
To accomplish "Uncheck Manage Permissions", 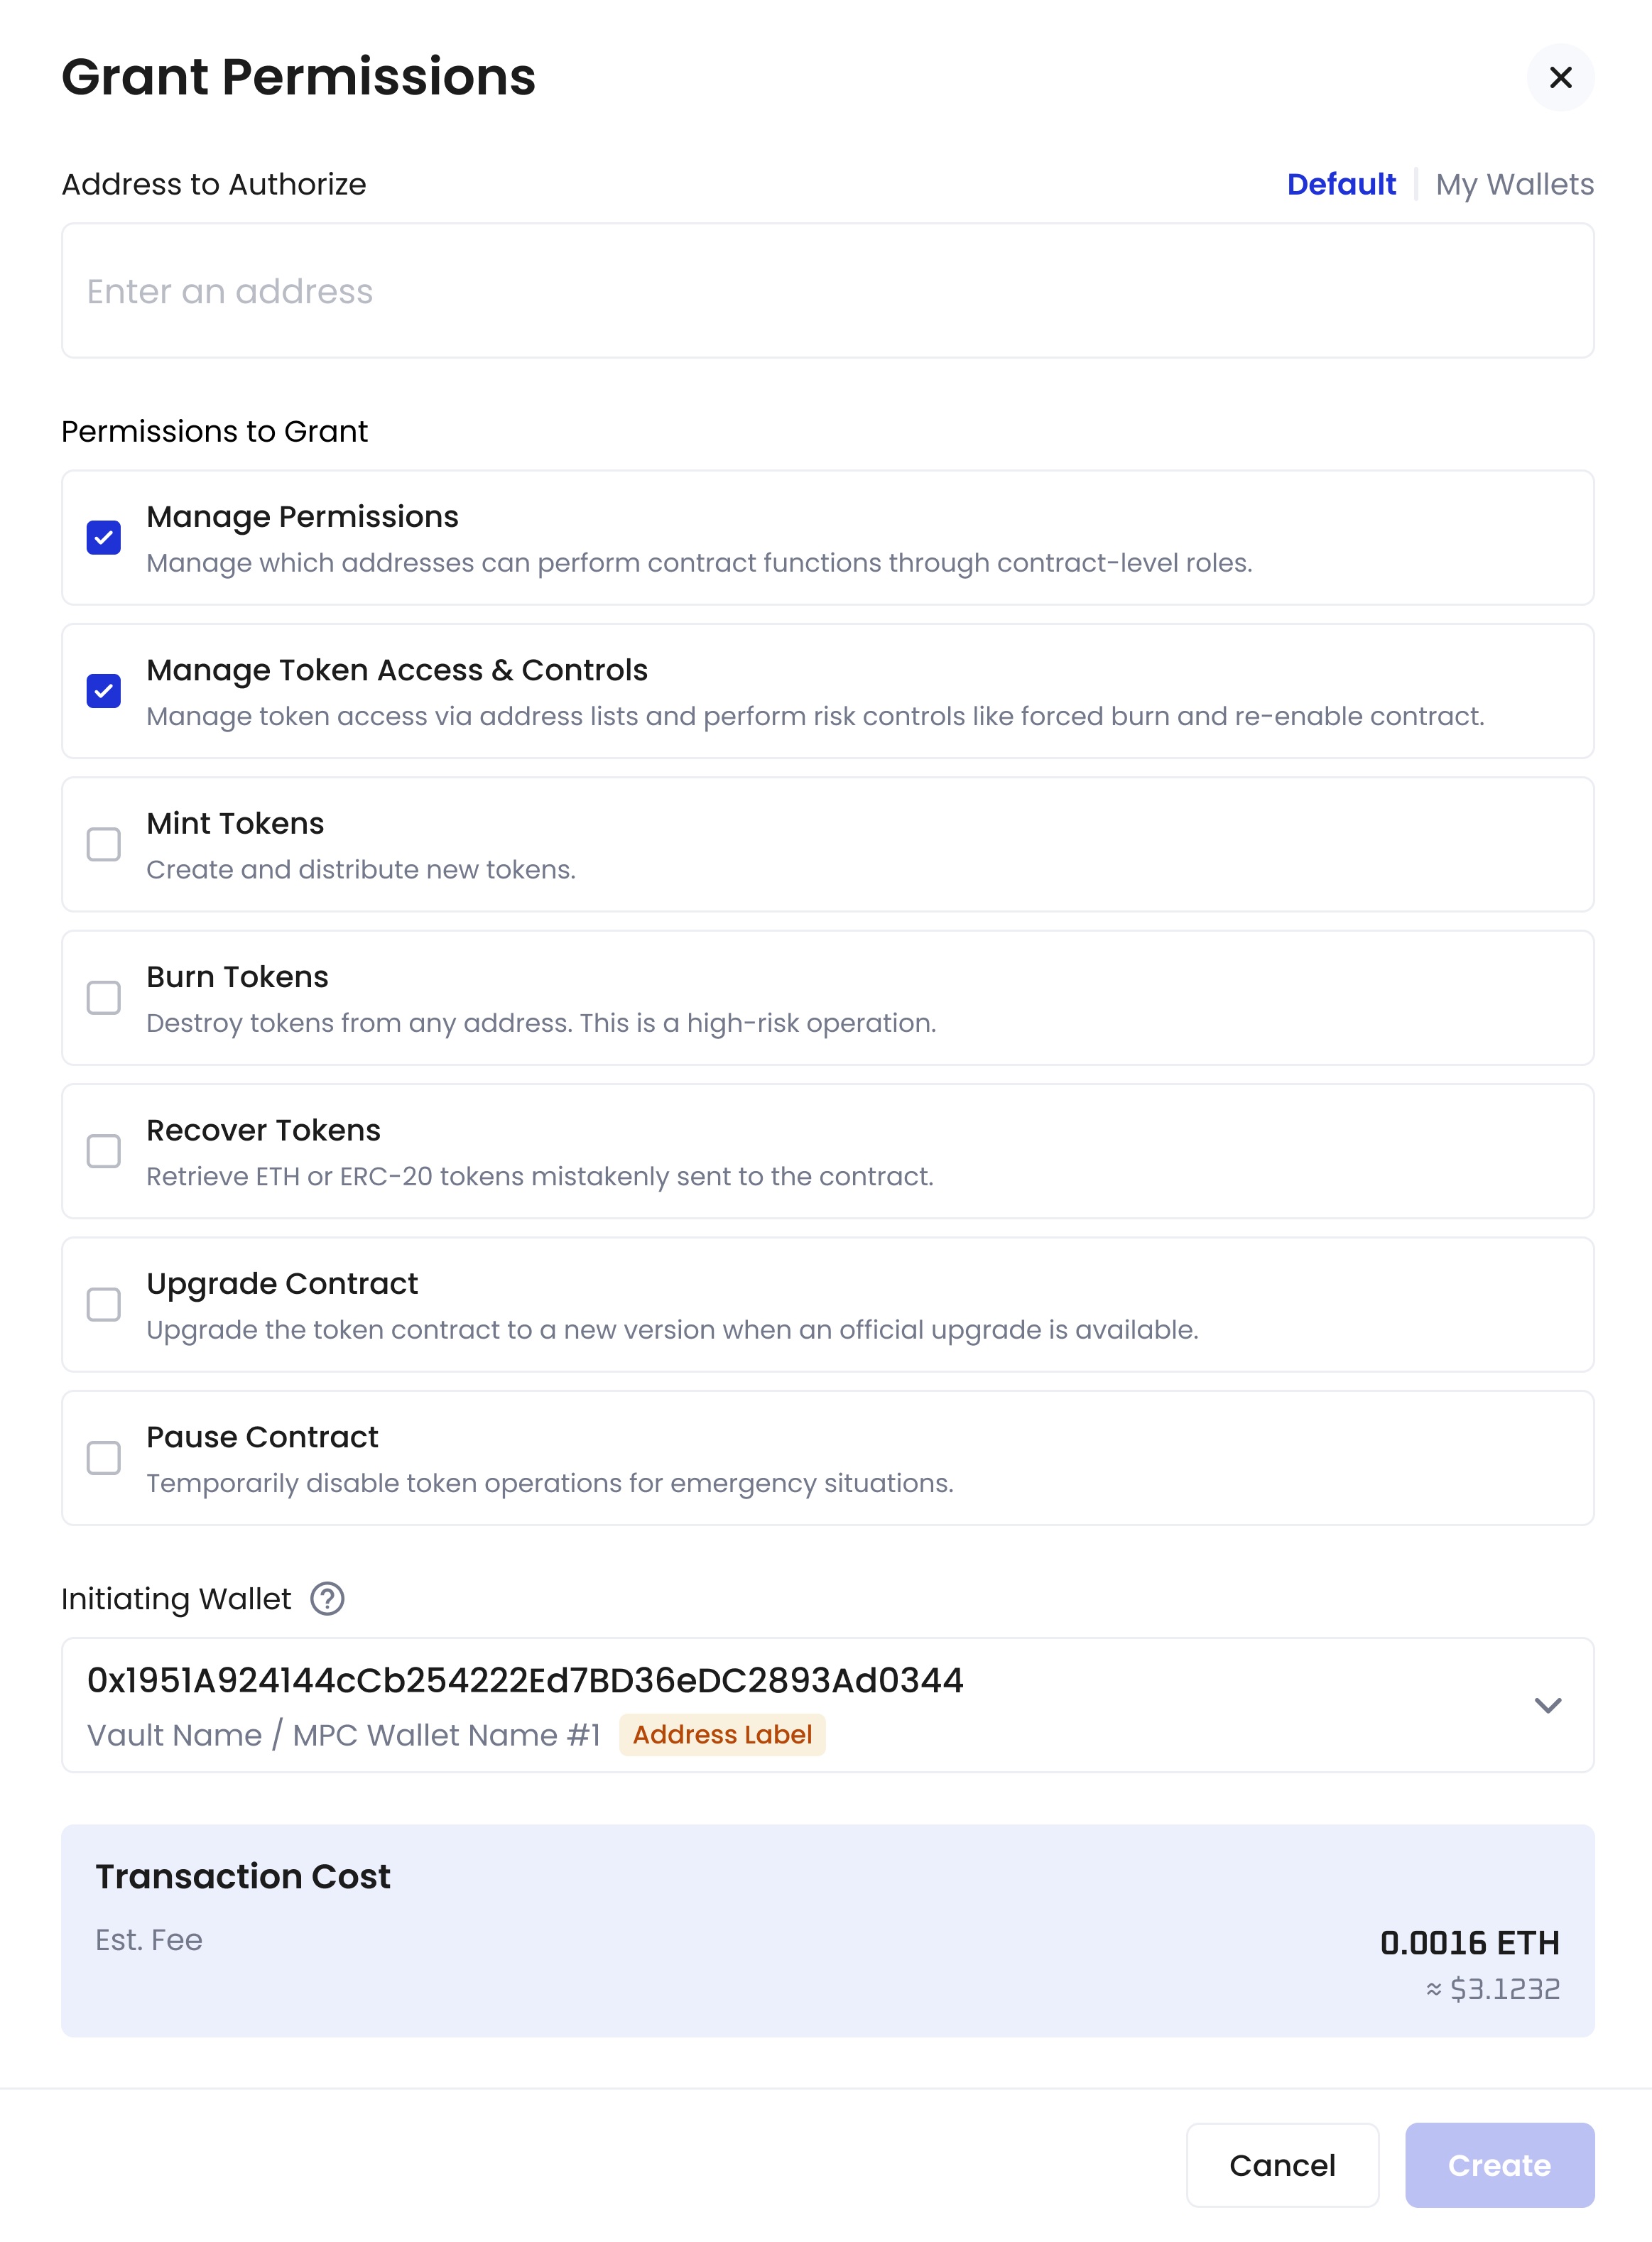I will pos(103,537).
